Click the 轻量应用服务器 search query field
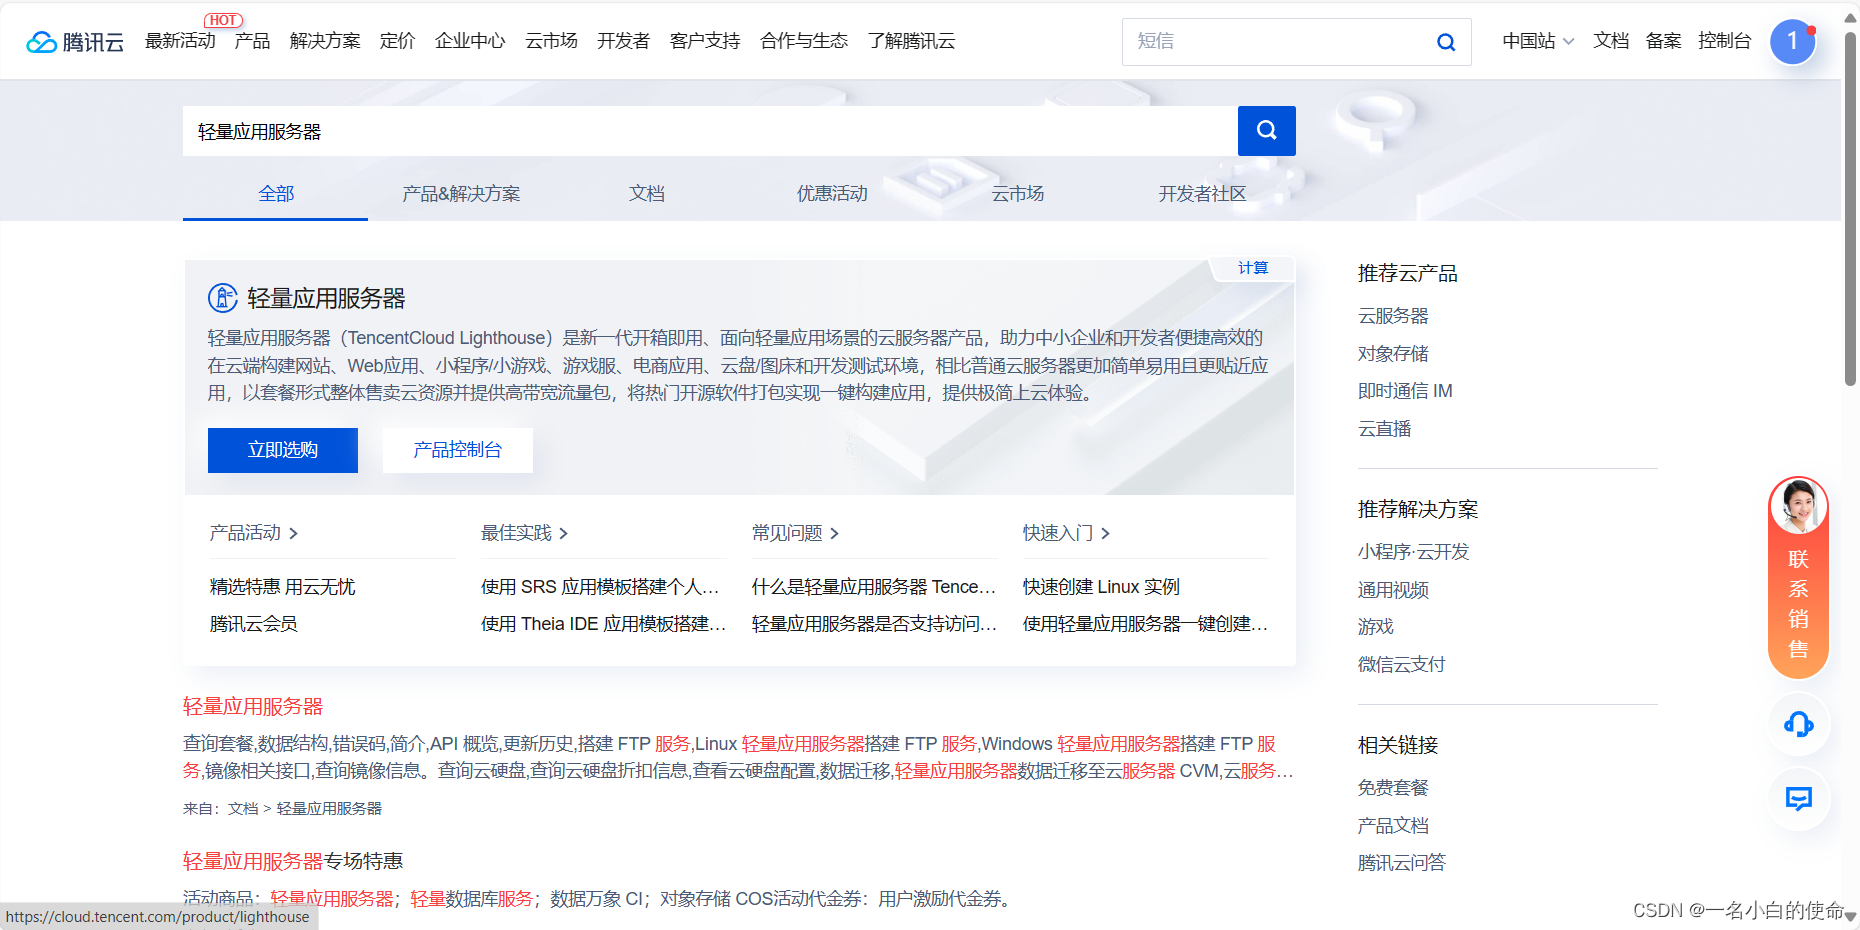Viewport: 1860px width, 930px height. 710,131
